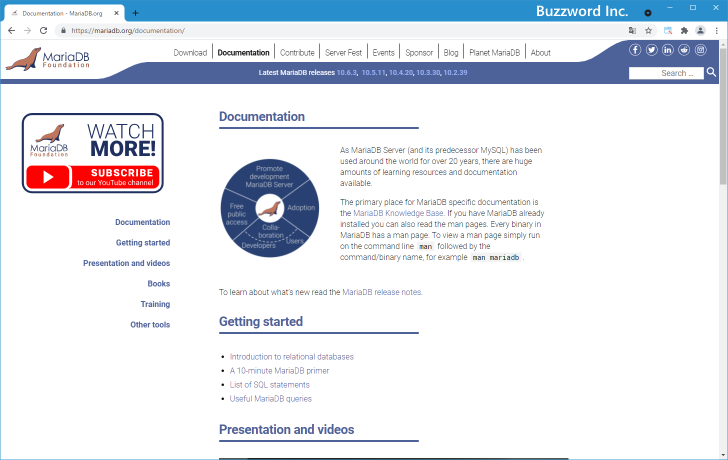Click the Watch More YouTube subscribe banner
728x460 pixels.
coord(93,153)
